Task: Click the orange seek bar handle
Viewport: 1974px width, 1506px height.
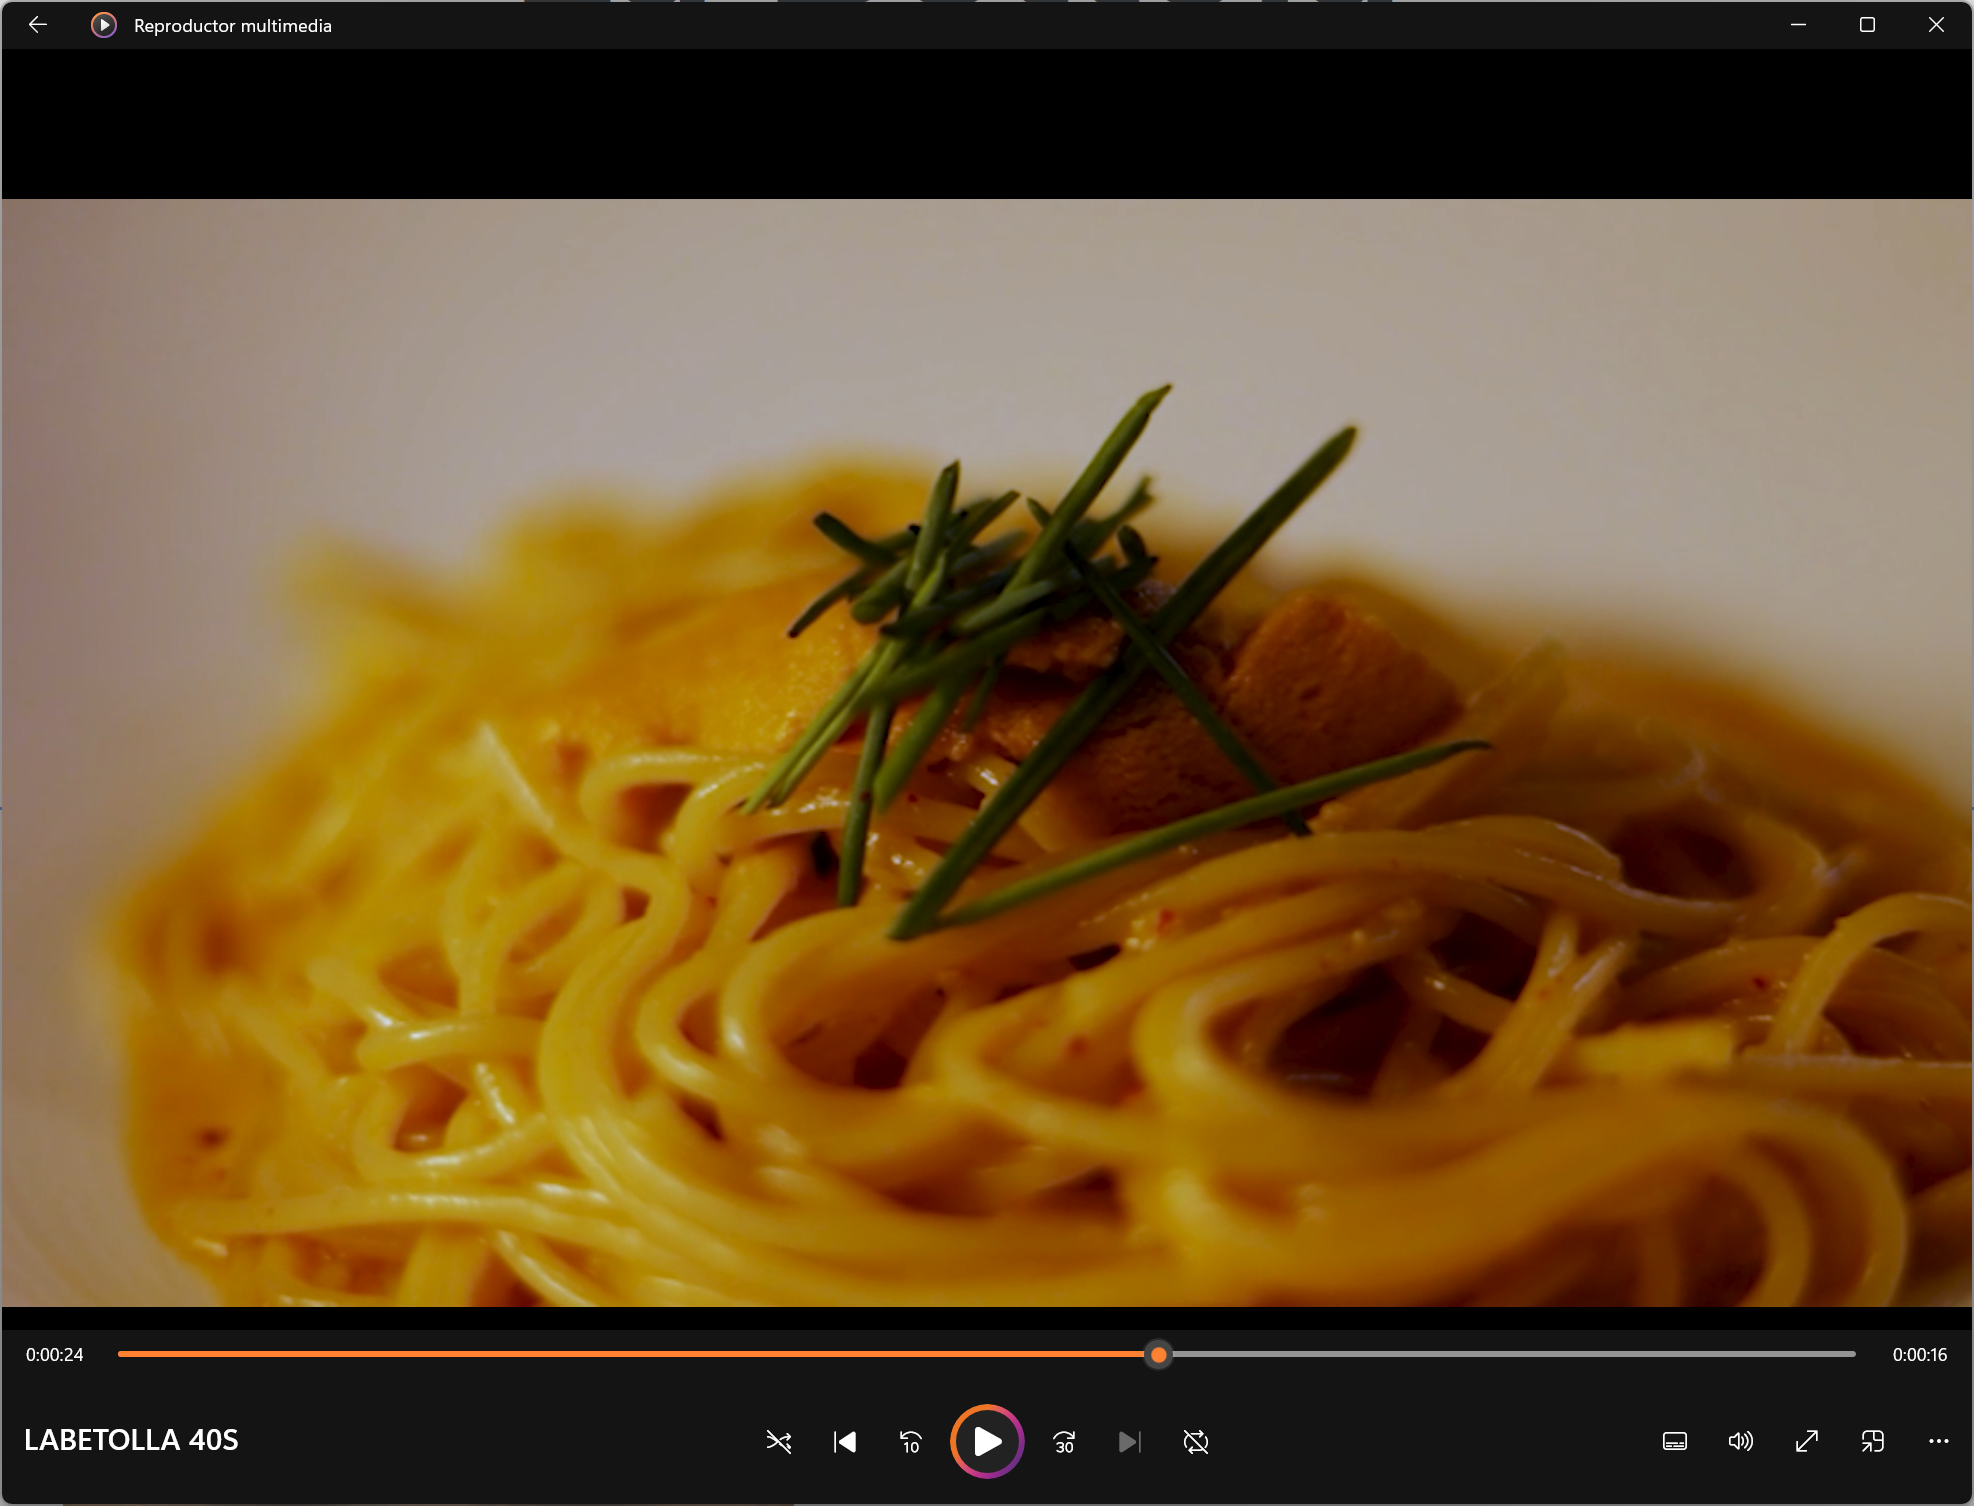Action: (1158, 1354)
